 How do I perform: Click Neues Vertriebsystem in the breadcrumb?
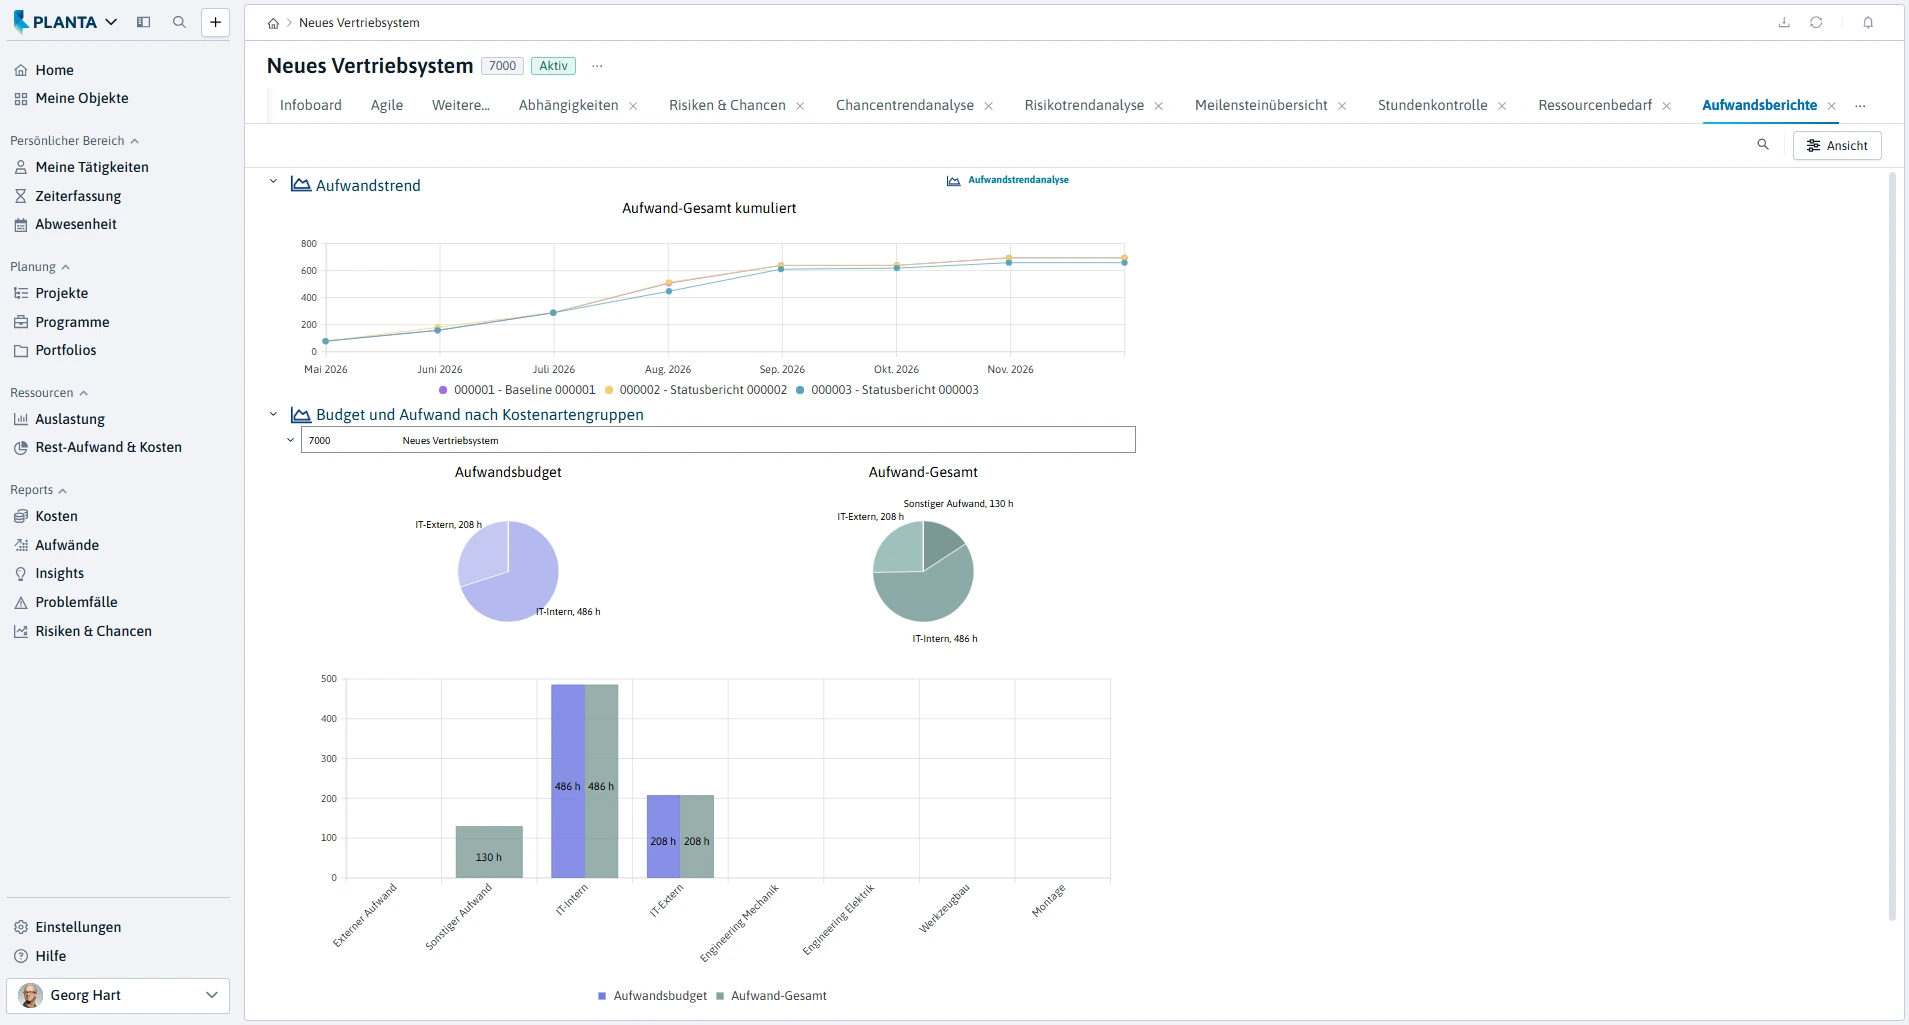(359, 23)
